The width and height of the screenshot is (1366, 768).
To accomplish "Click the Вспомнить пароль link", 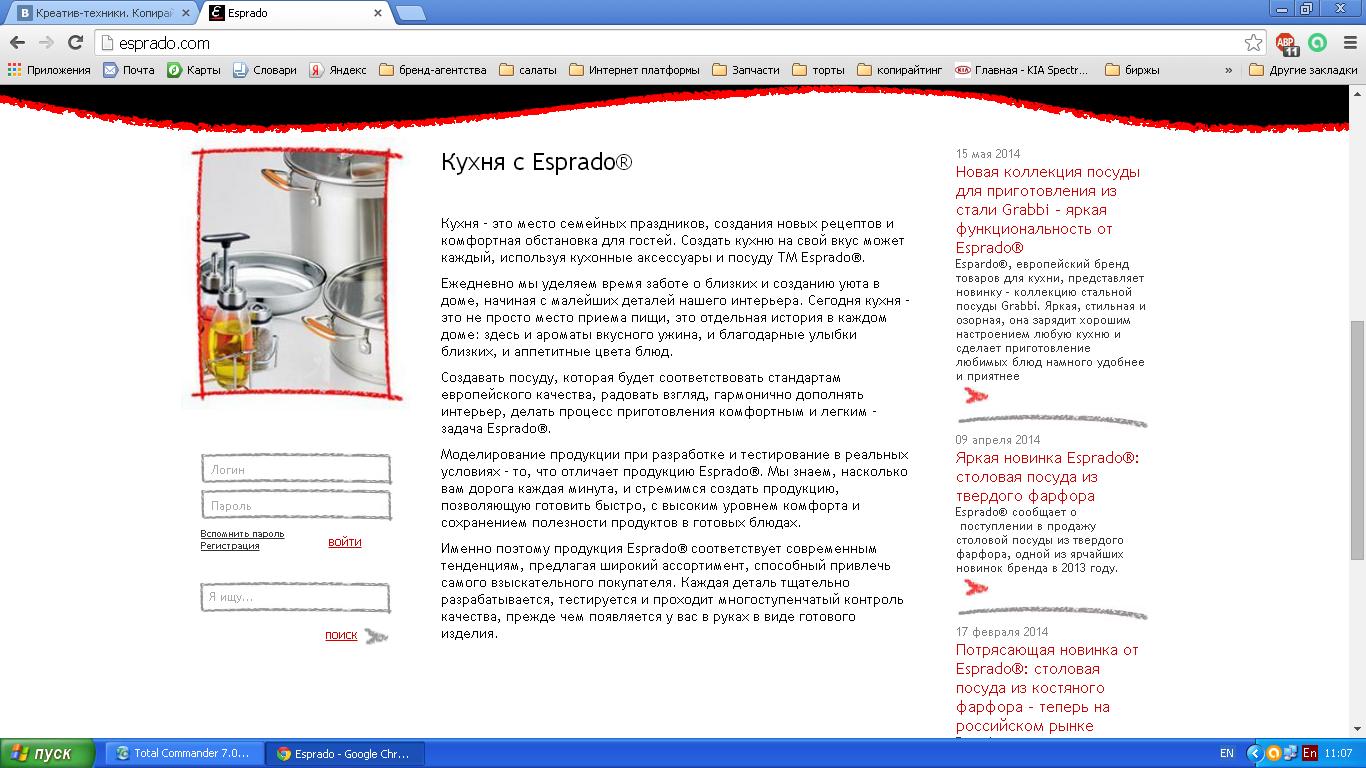I will (242, 534).
